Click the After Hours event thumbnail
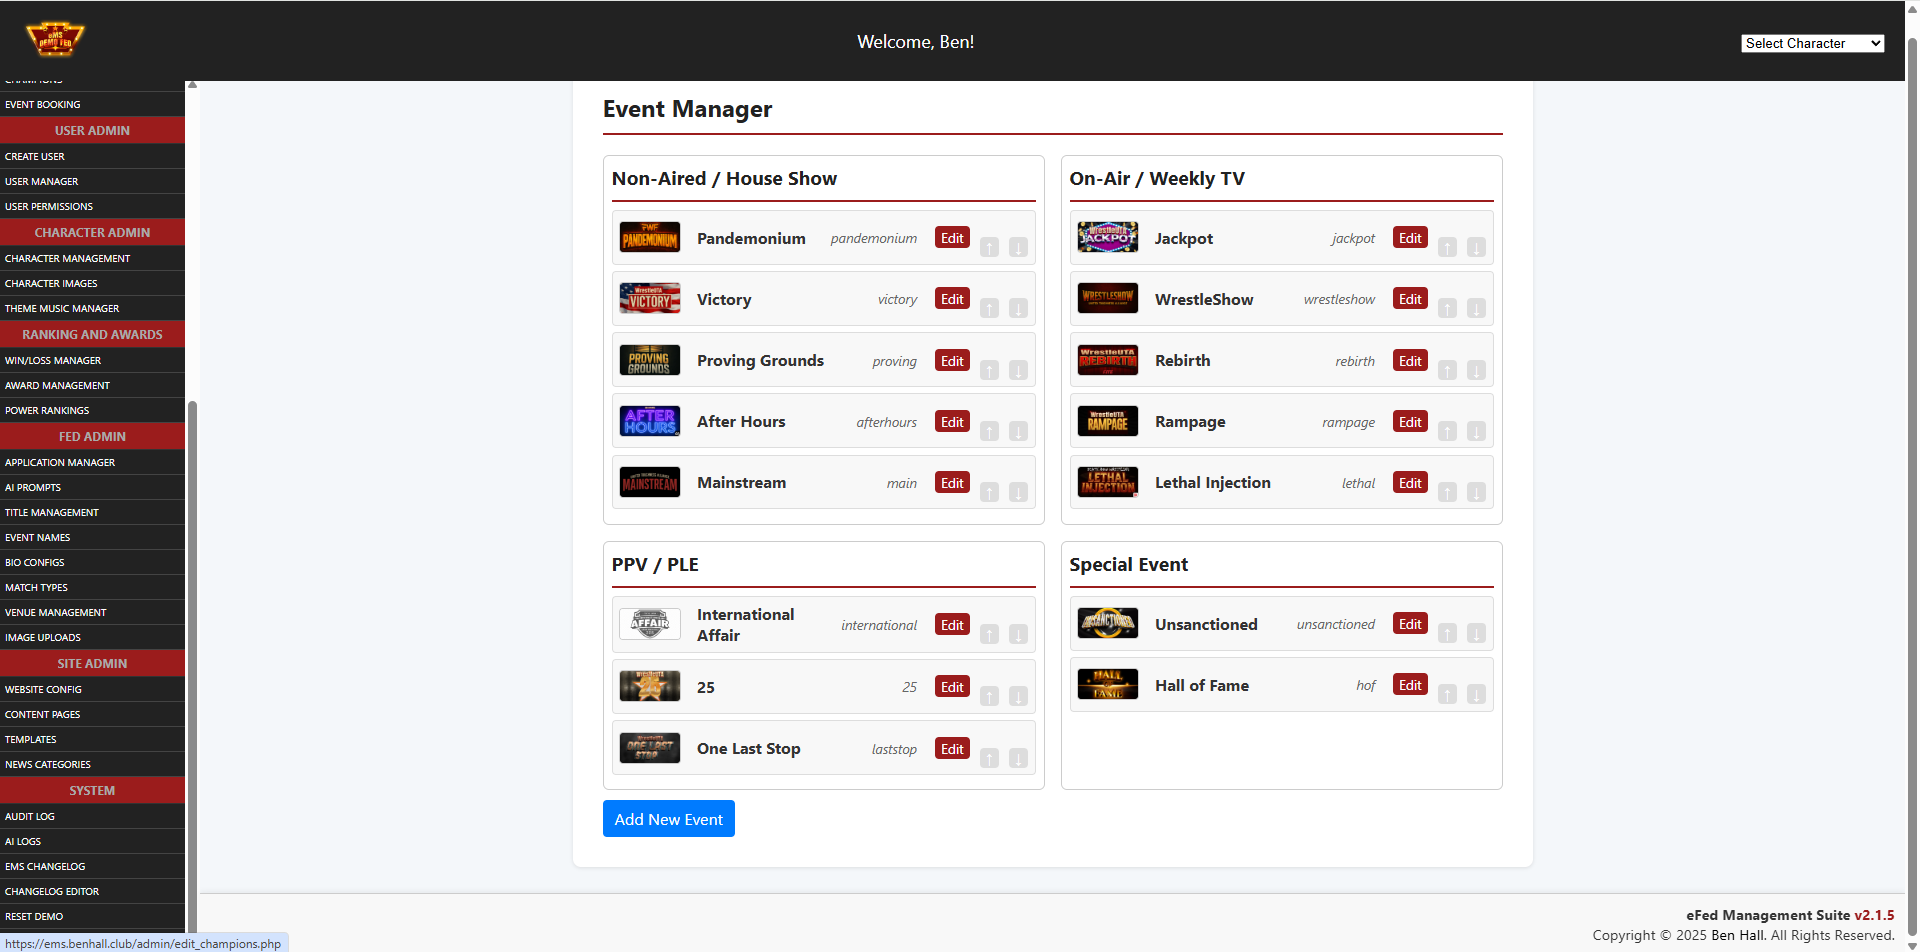This screenshot has height=952, width=1920. coord(650,422)
